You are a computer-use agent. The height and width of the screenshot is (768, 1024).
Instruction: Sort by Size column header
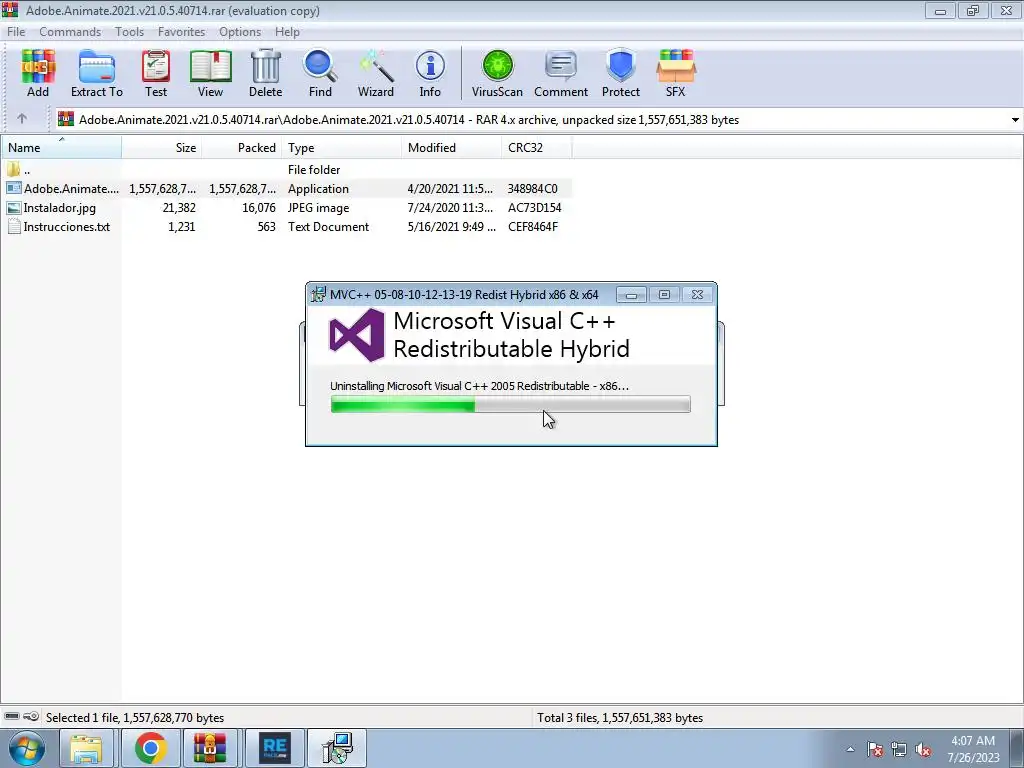click(x=161, y=148)
